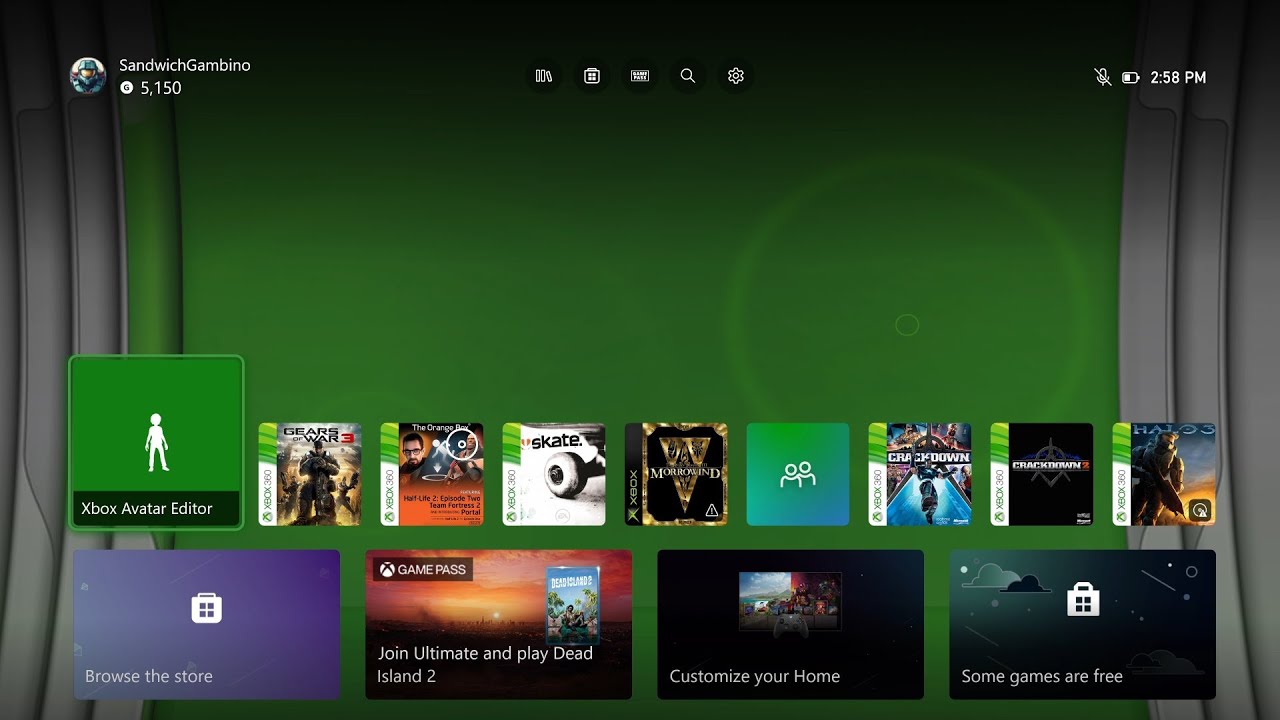
Task: Open the Some games are free card
Action: [x=1083, y=624]
